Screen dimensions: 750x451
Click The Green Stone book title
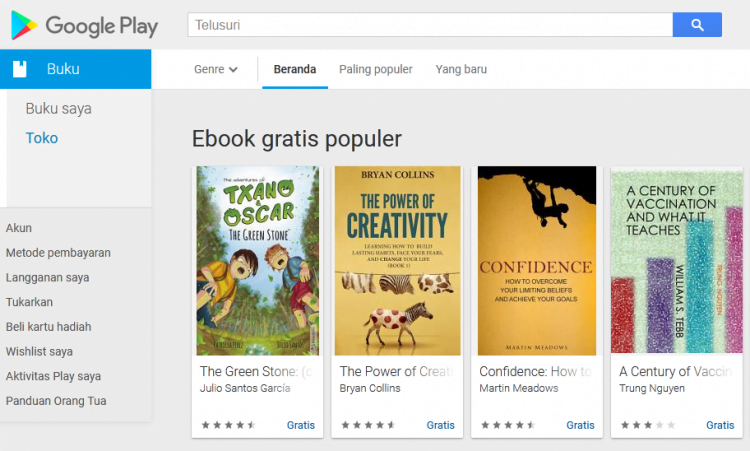pos(256,372)
